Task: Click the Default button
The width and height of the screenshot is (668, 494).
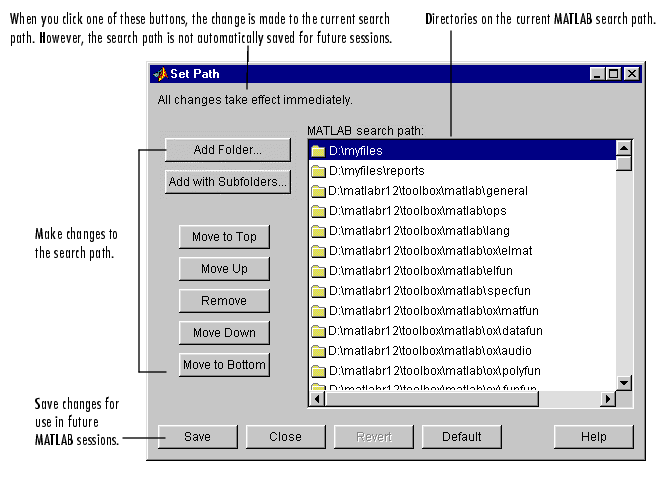Action: point(462,437)
